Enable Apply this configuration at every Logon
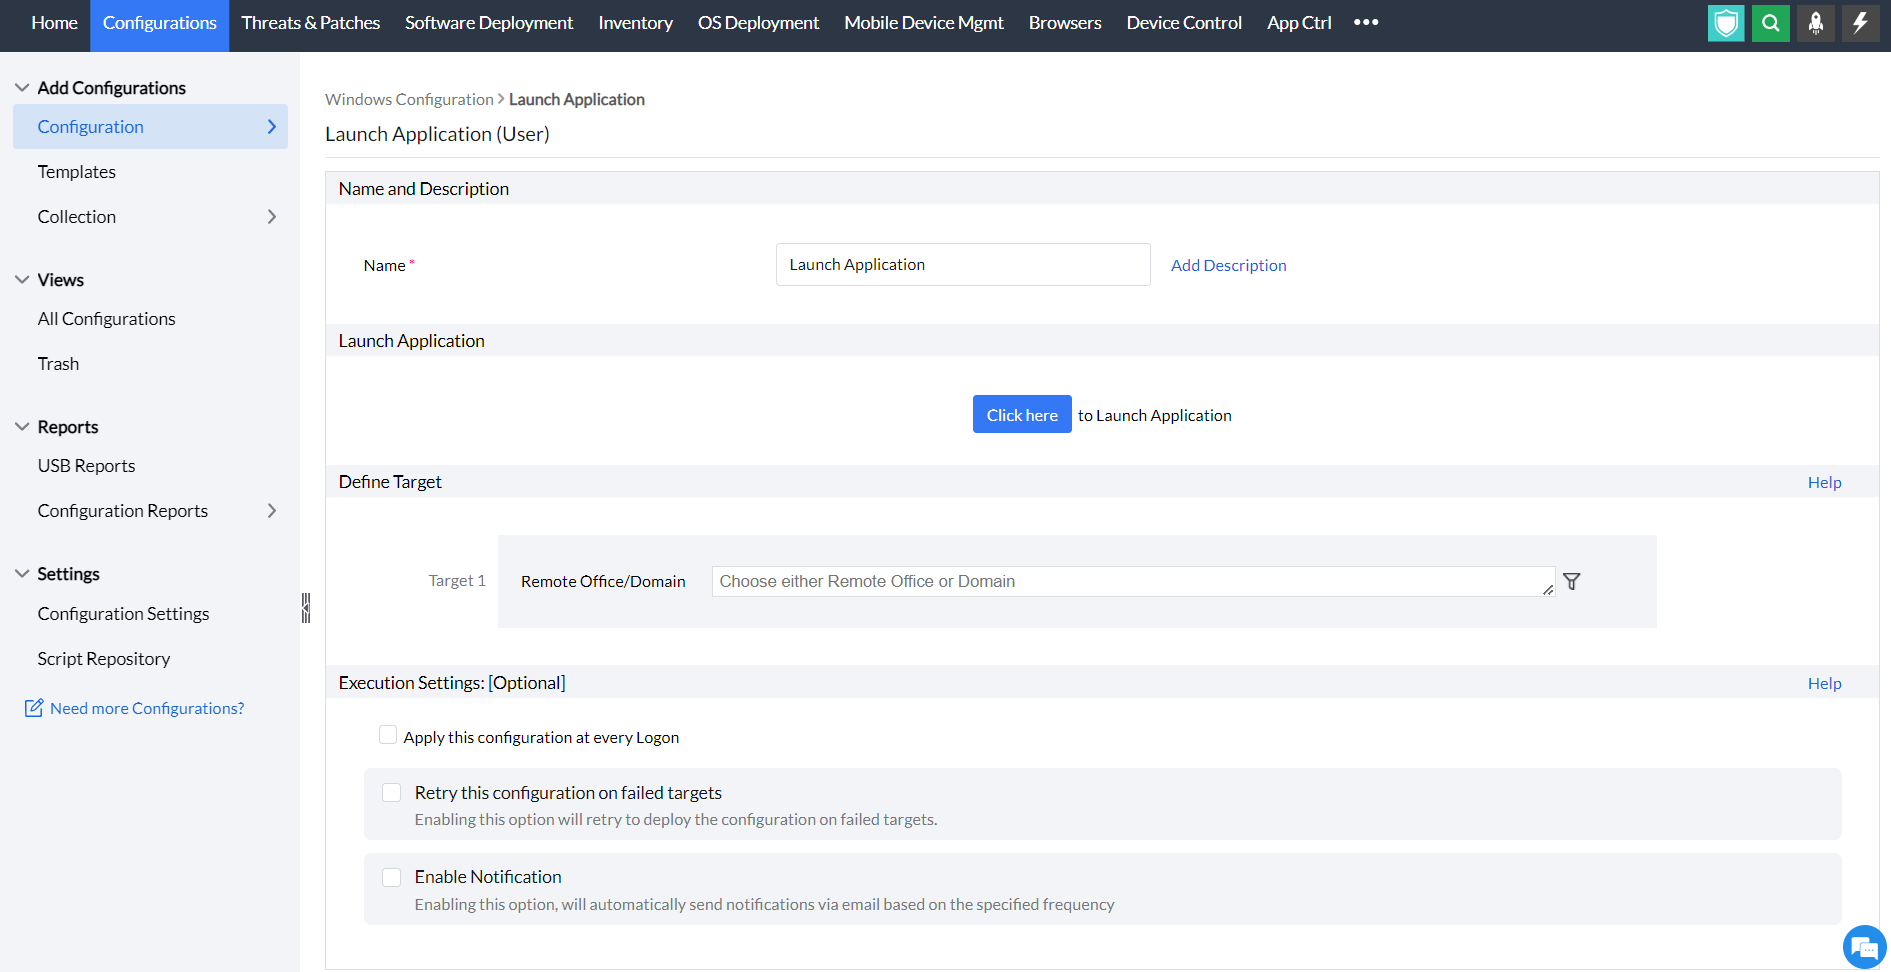Viewport: 1891px width, 972px height. click(388, 735)
